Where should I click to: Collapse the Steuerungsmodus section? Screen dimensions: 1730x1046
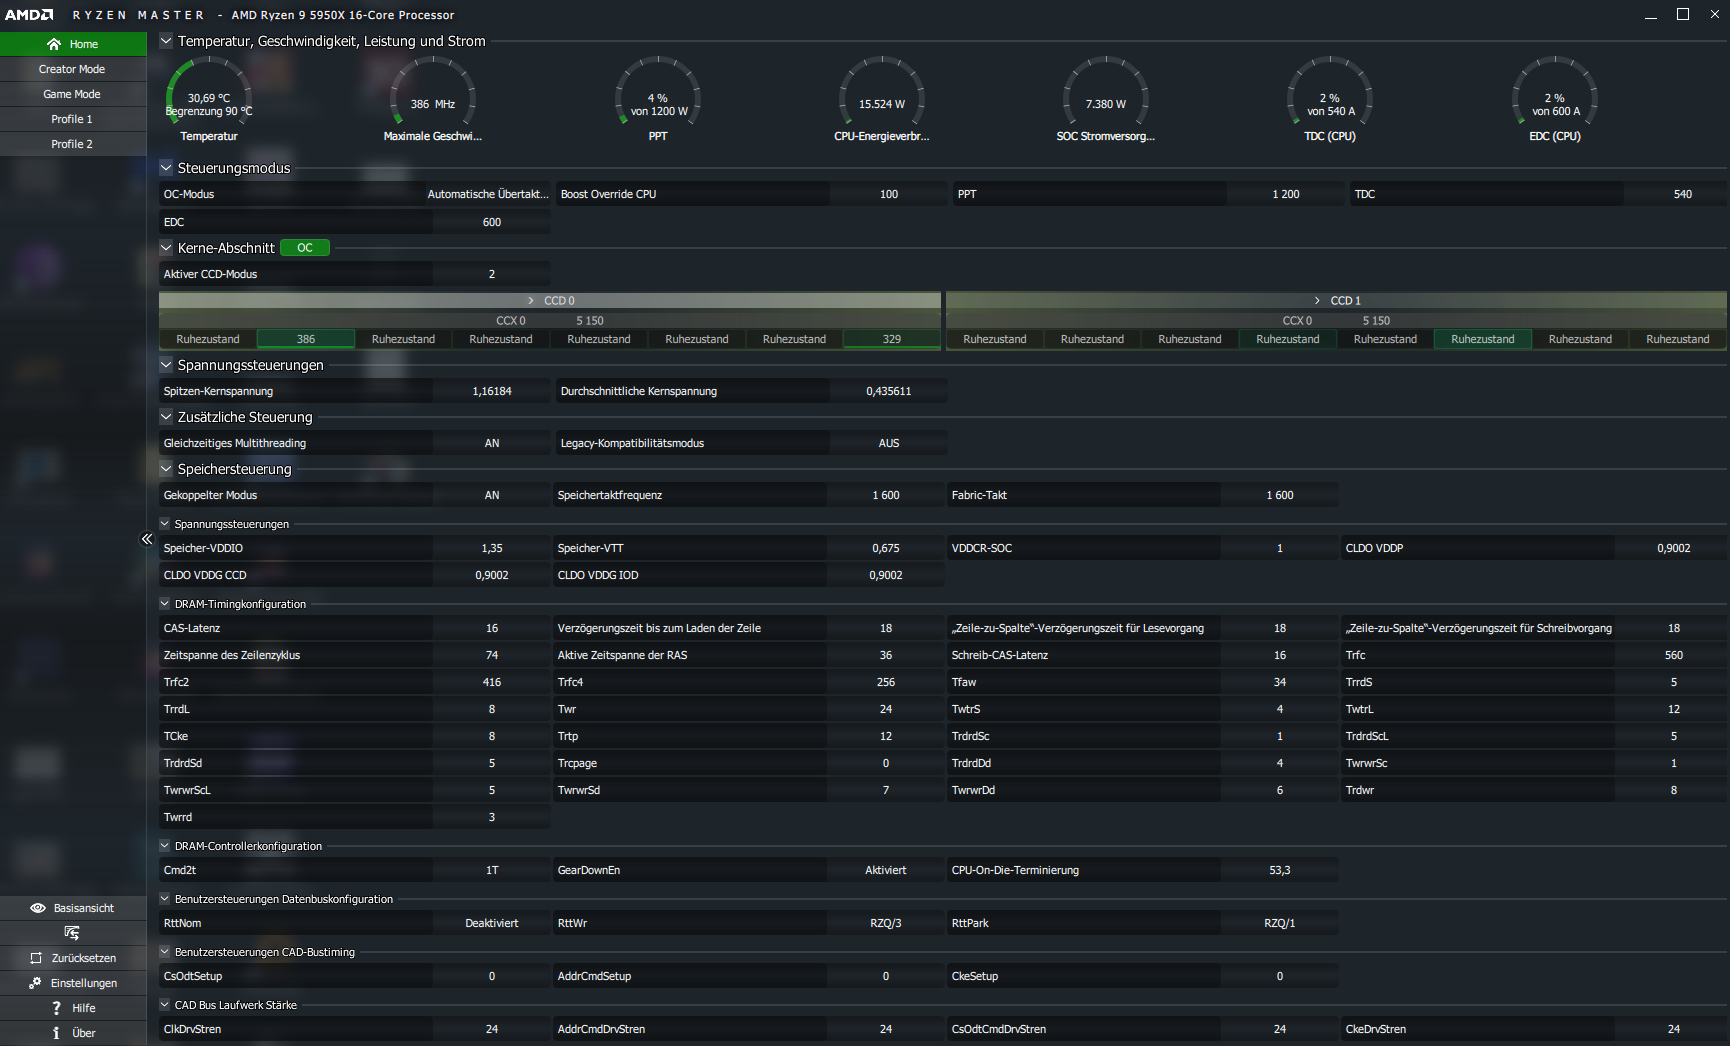point(166,168)
